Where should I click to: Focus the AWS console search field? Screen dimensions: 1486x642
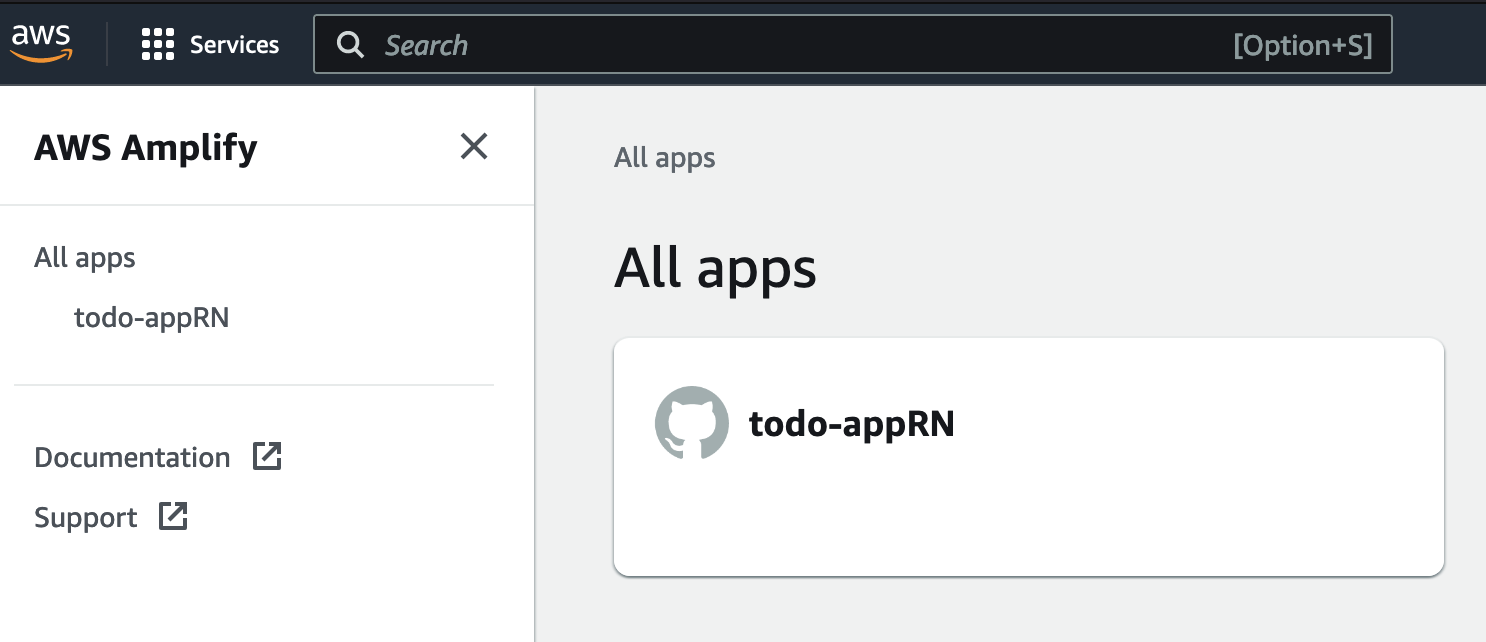[852, 45]
